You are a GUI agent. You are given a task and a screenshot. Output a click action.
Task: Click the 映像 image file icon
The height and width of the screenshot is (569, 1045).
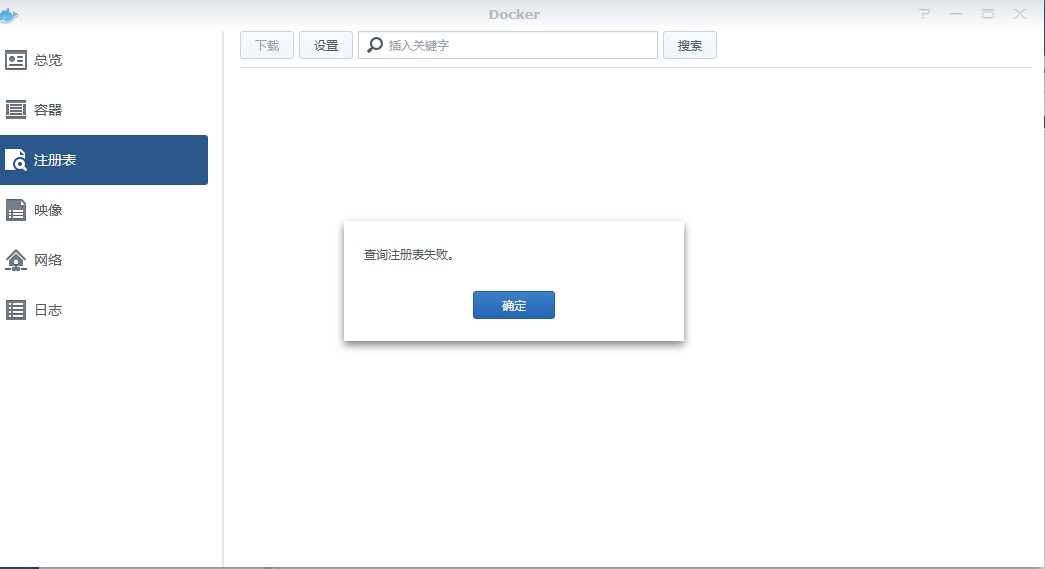tap(16, 210)
